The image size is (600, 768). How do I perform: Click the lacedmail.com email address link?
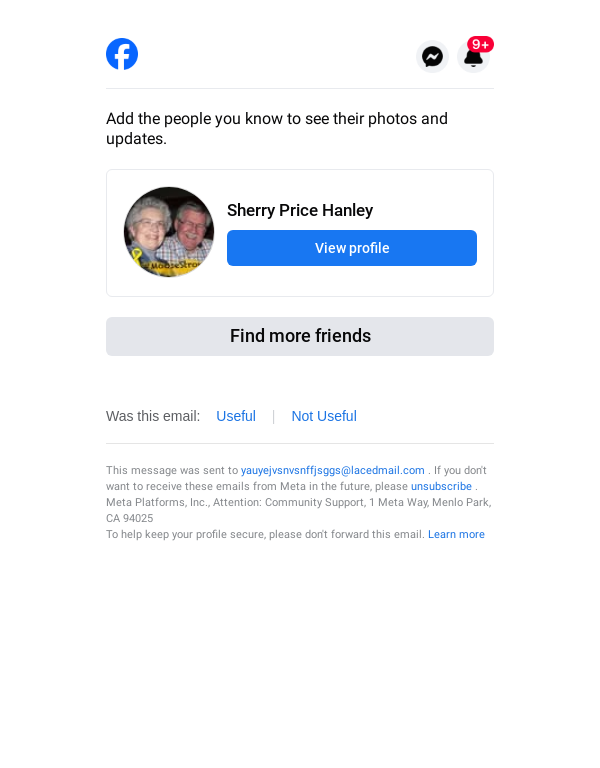pyautogui.click(x=333, y=470)
